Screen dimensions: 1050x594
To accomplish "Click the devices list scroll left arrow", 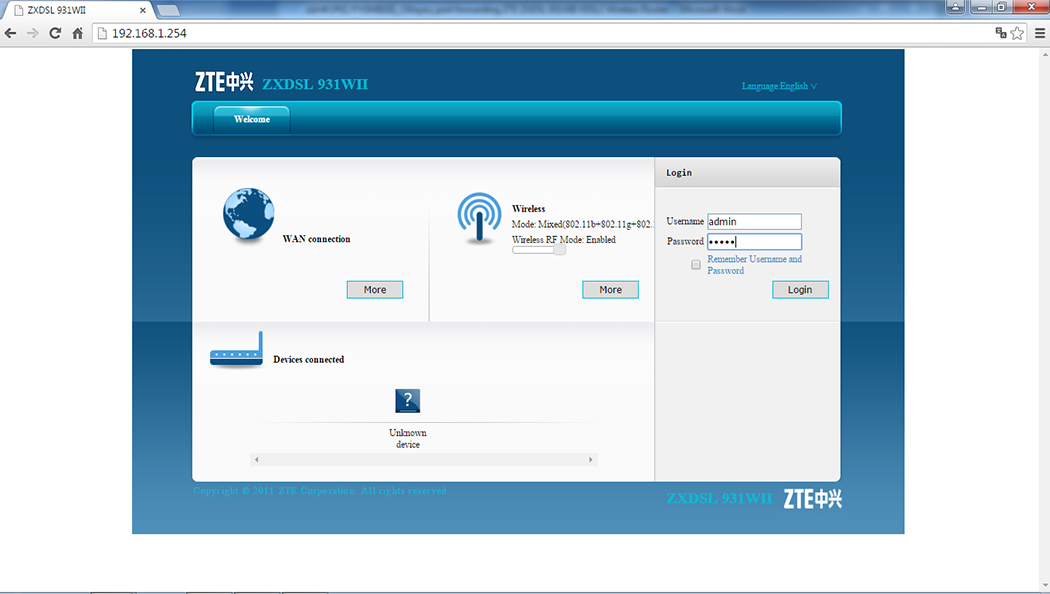I will pos(256,459).
